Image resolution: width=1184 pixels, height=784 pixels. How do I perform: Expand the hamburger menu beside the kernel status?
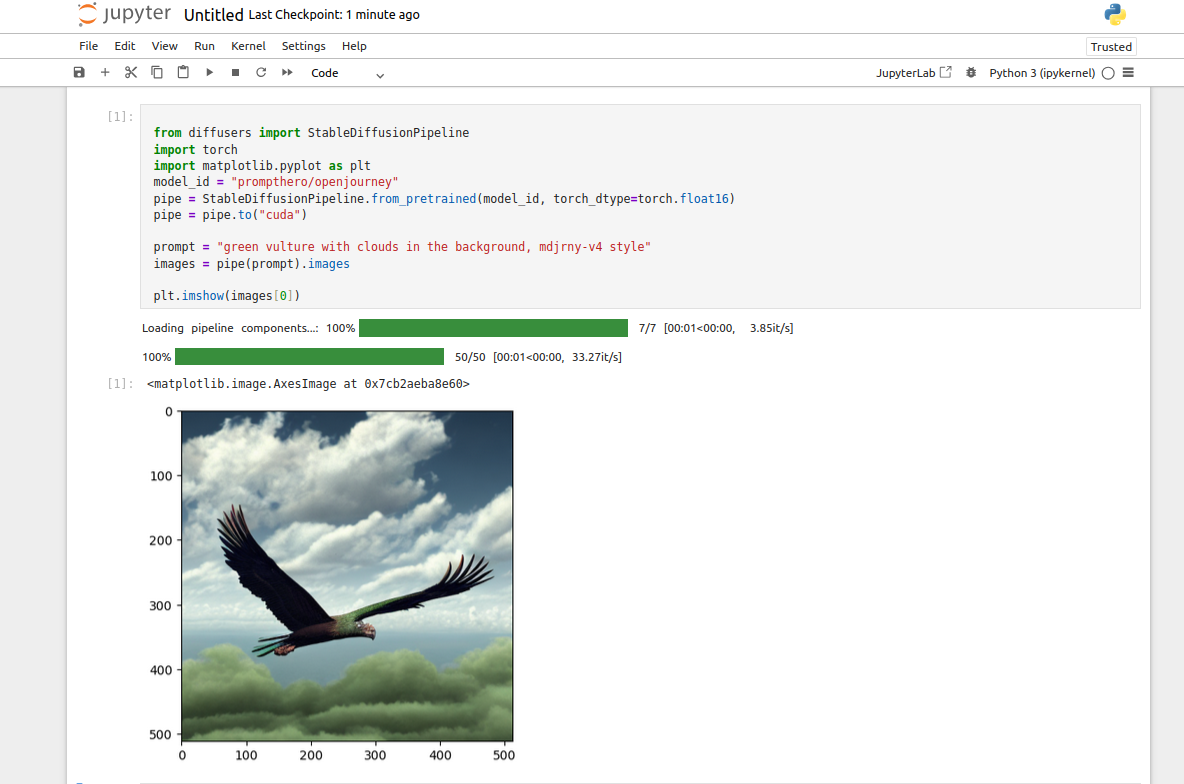[1128, 73]
